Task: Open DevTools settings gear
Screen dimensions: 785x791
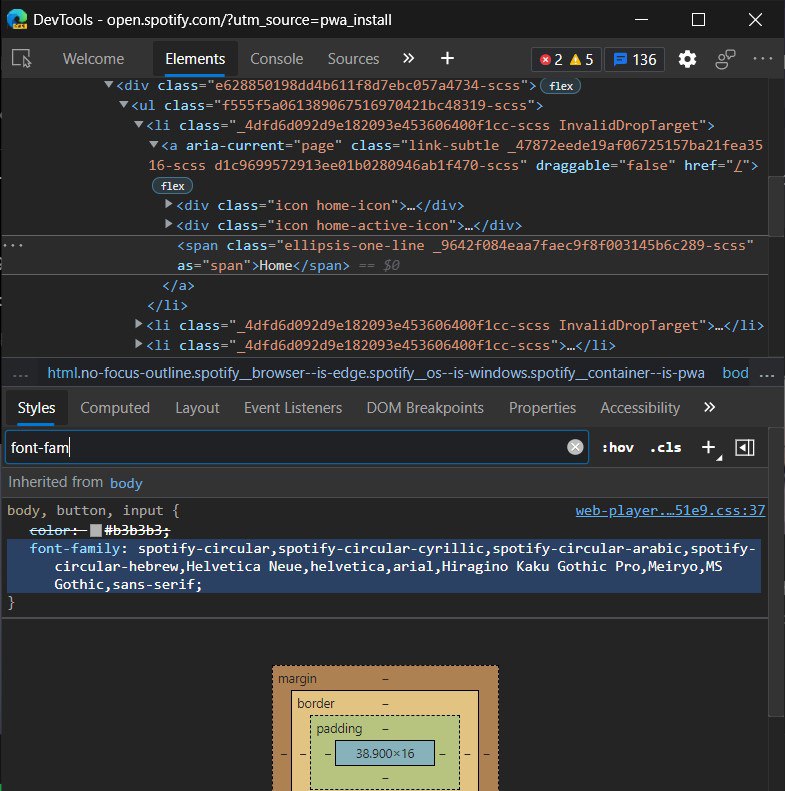Action: (x=687, y=59)
